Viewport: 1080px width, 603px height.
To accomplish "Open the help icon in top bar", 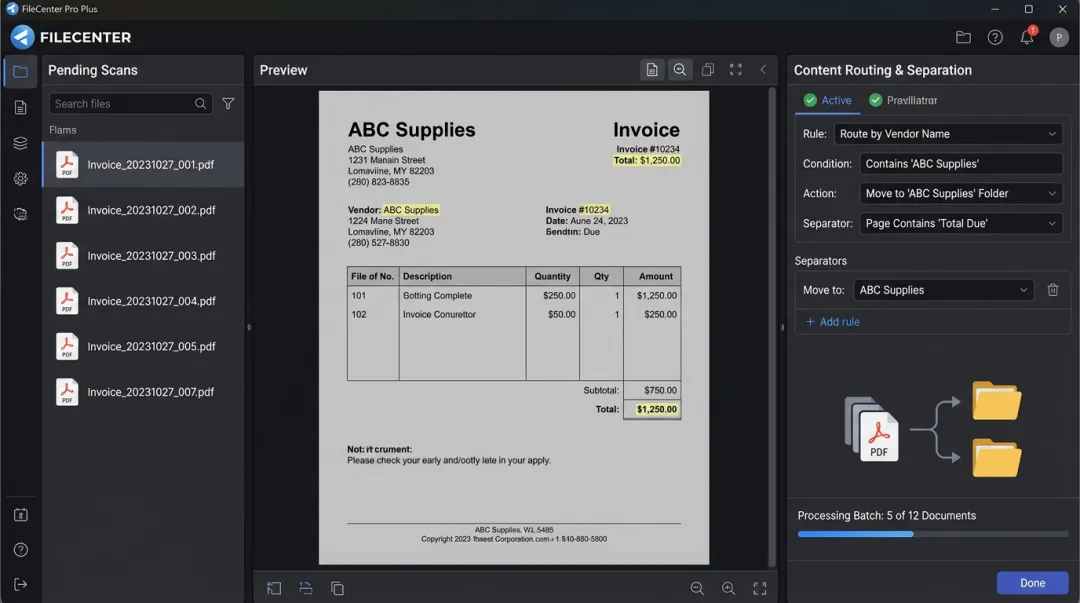I will click(x=995, y=37).
